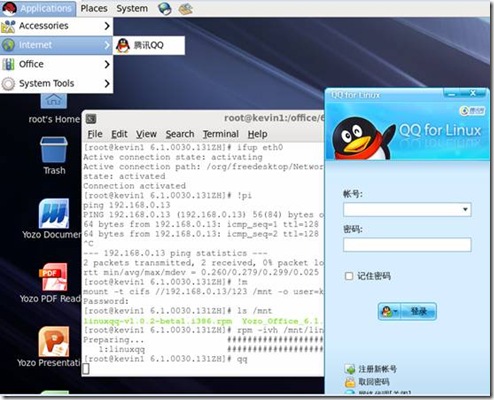The image size is (494, 400).
Task: Click the Accessories submenu arrow
Action: [107, 26]
